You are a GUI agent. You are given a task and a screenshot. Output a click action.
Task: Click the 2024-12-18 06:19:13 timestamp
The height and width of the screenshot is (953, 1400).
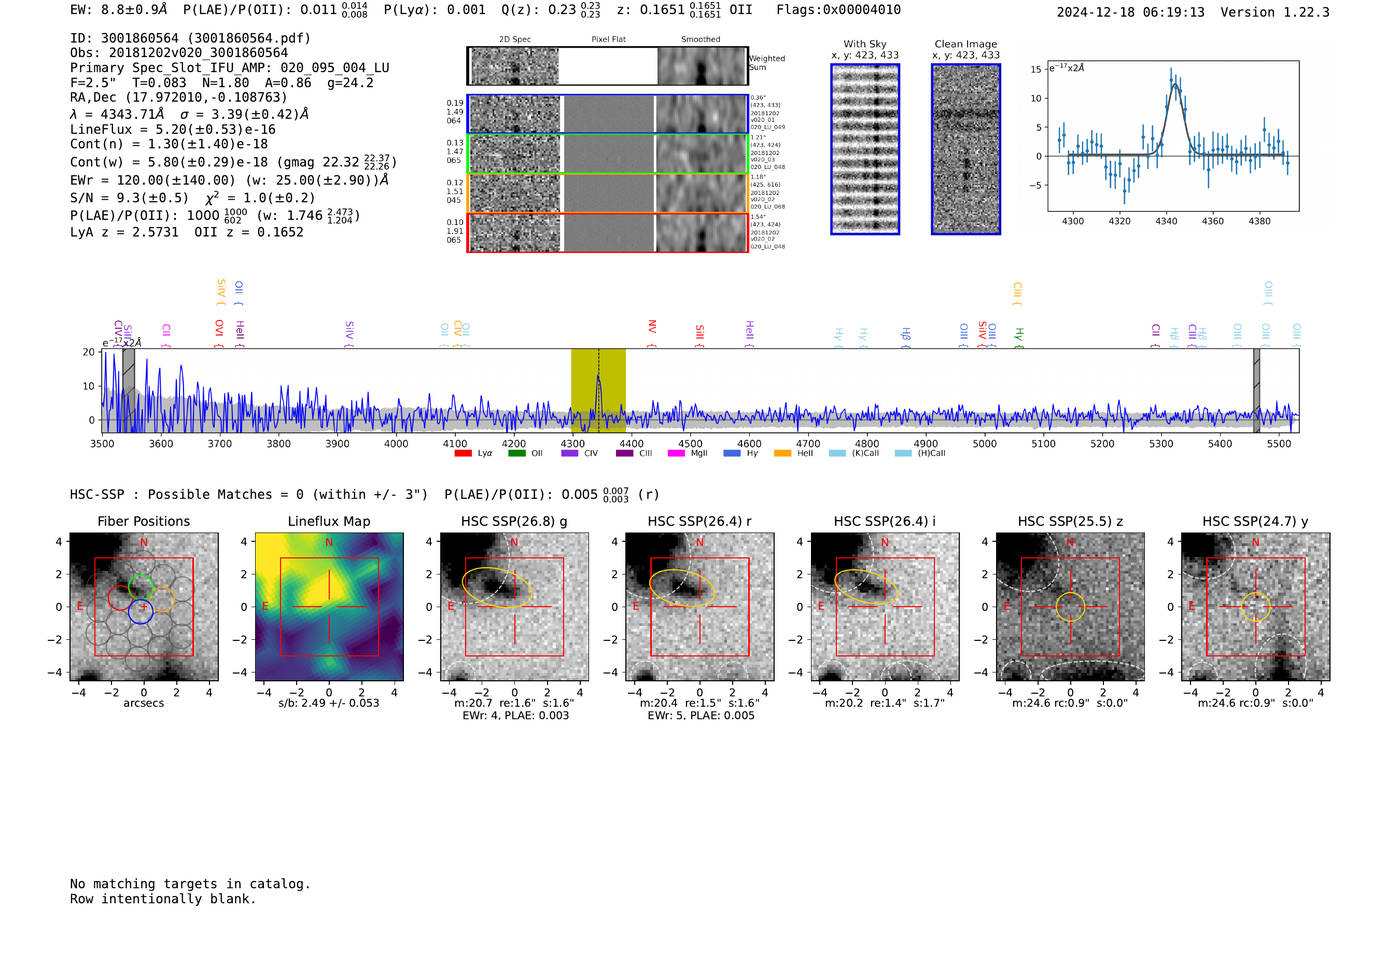click(1130, 12)
